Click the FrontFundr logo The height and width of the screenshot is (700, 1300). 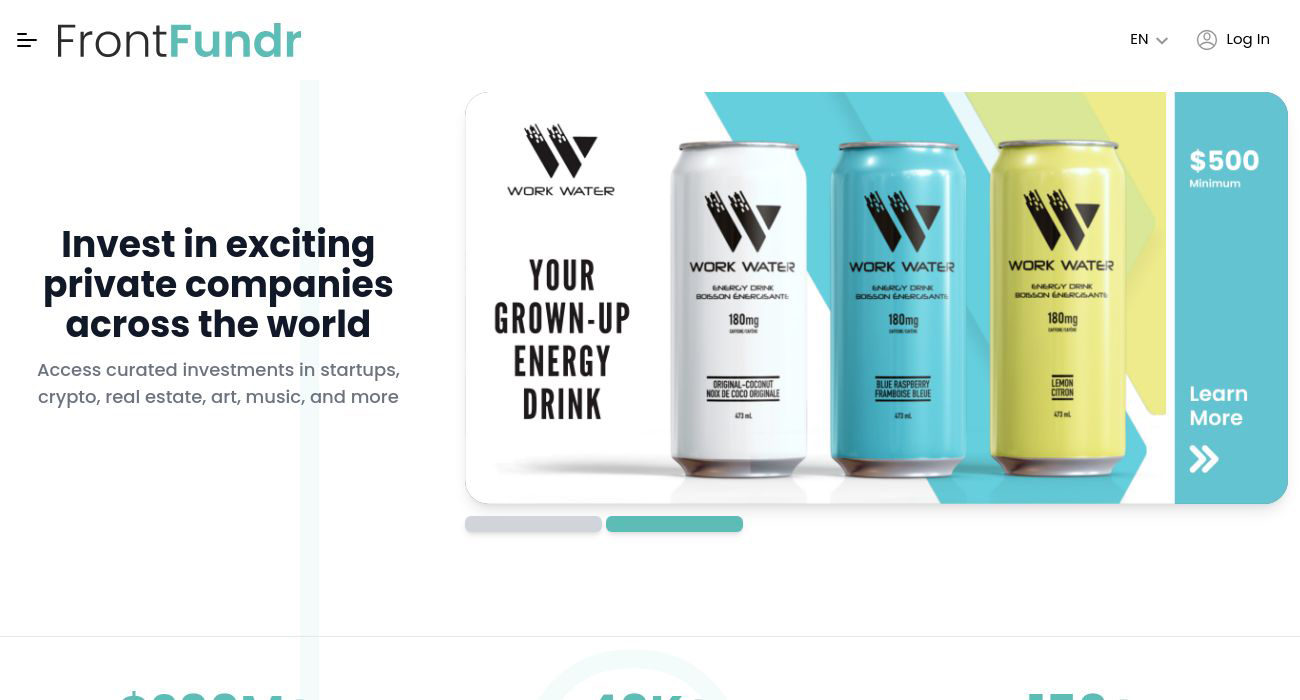tap(179, 41)
